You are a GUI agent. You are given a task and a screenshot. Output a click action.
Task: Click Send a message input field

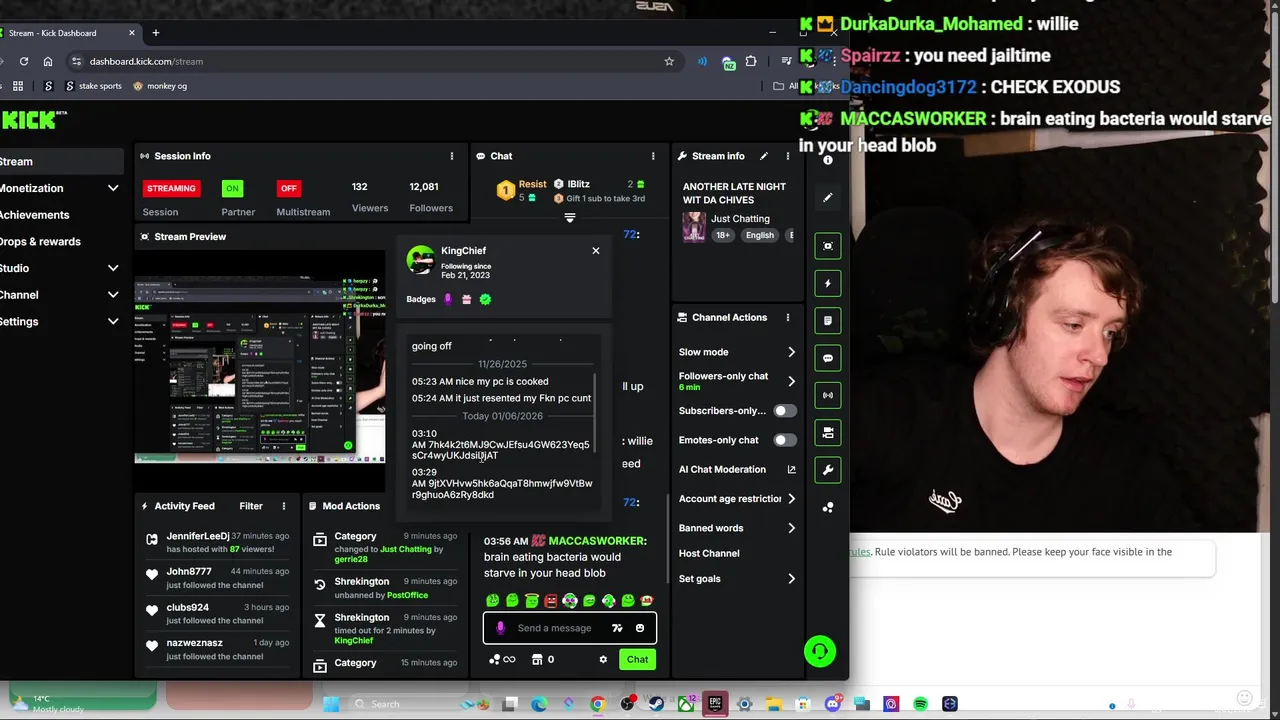tap(555, 628)
